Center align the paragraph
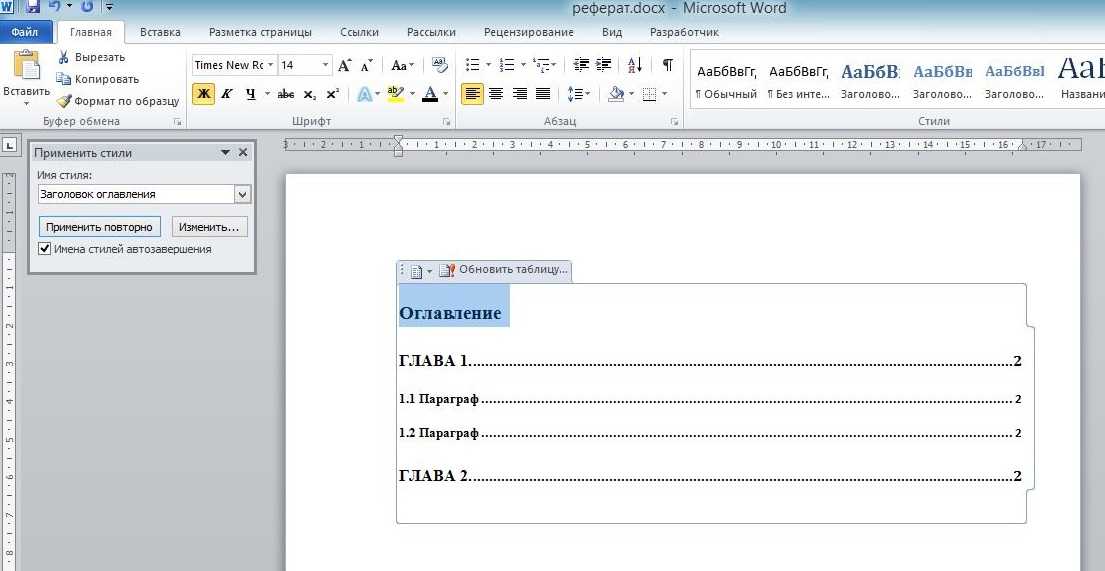This screenshot has width=1105, height=571. coord(496,94)
